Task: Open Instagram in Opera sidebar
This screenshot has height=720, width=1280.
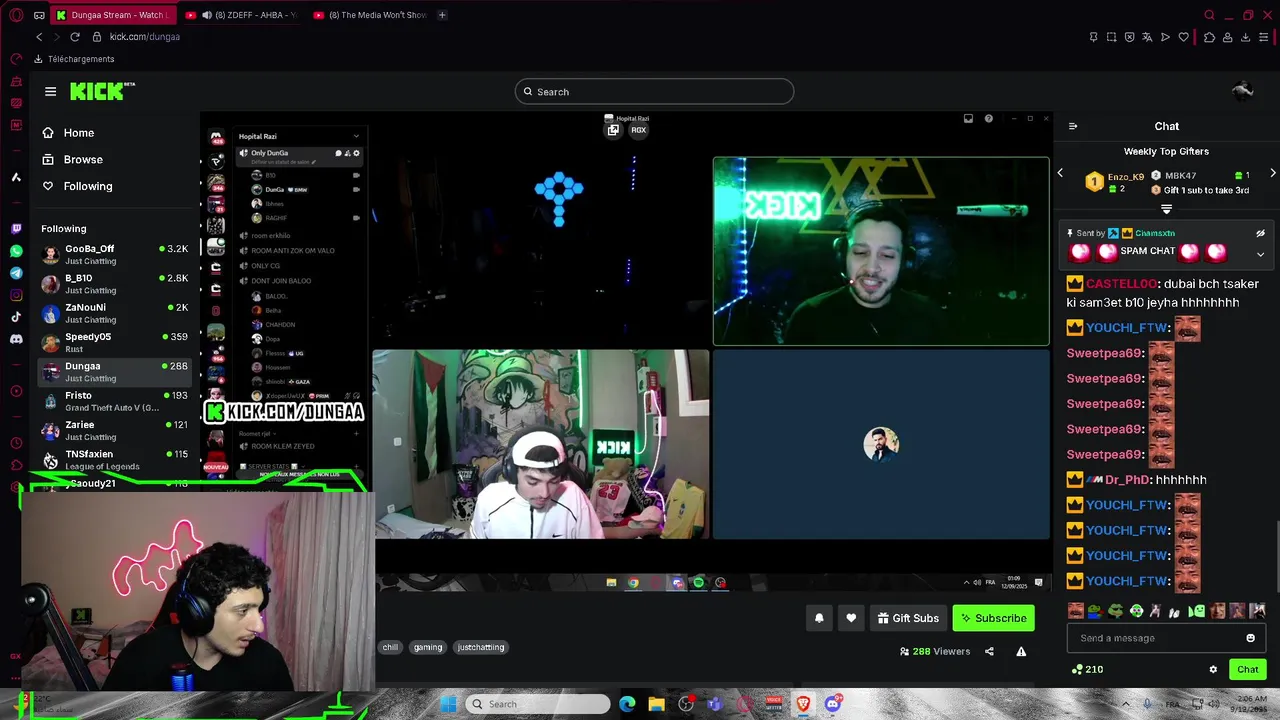Action: (x=16, y=295)
